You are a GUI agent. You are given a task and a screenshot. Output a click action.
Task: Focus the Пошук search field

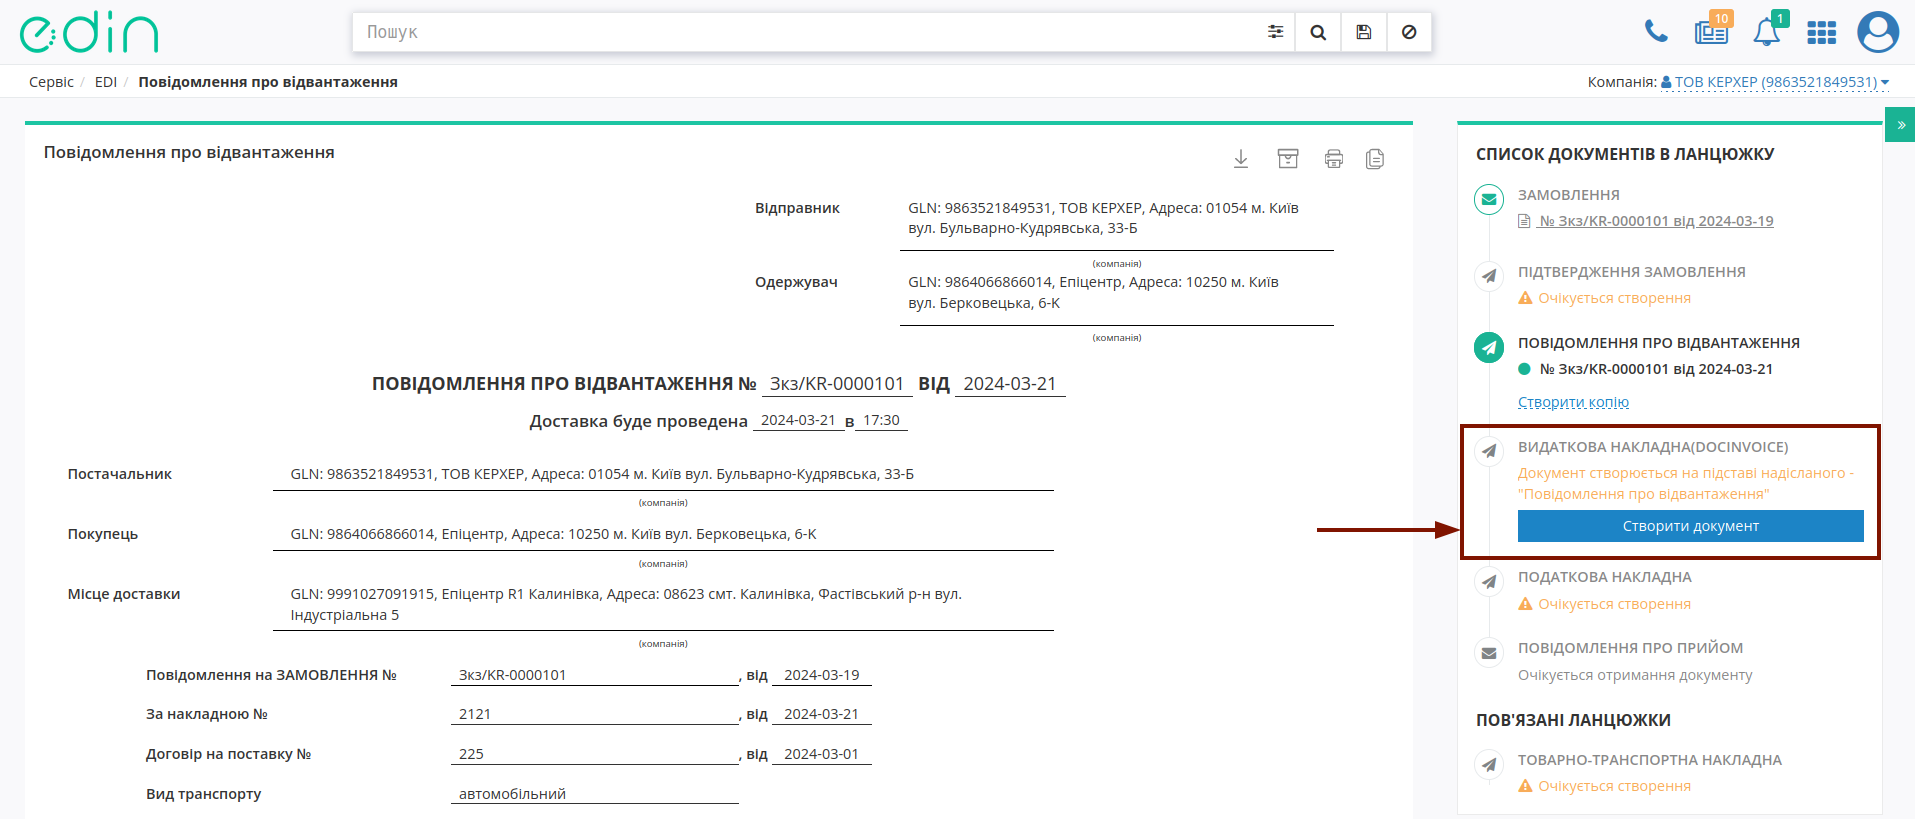tap(805, 32)
